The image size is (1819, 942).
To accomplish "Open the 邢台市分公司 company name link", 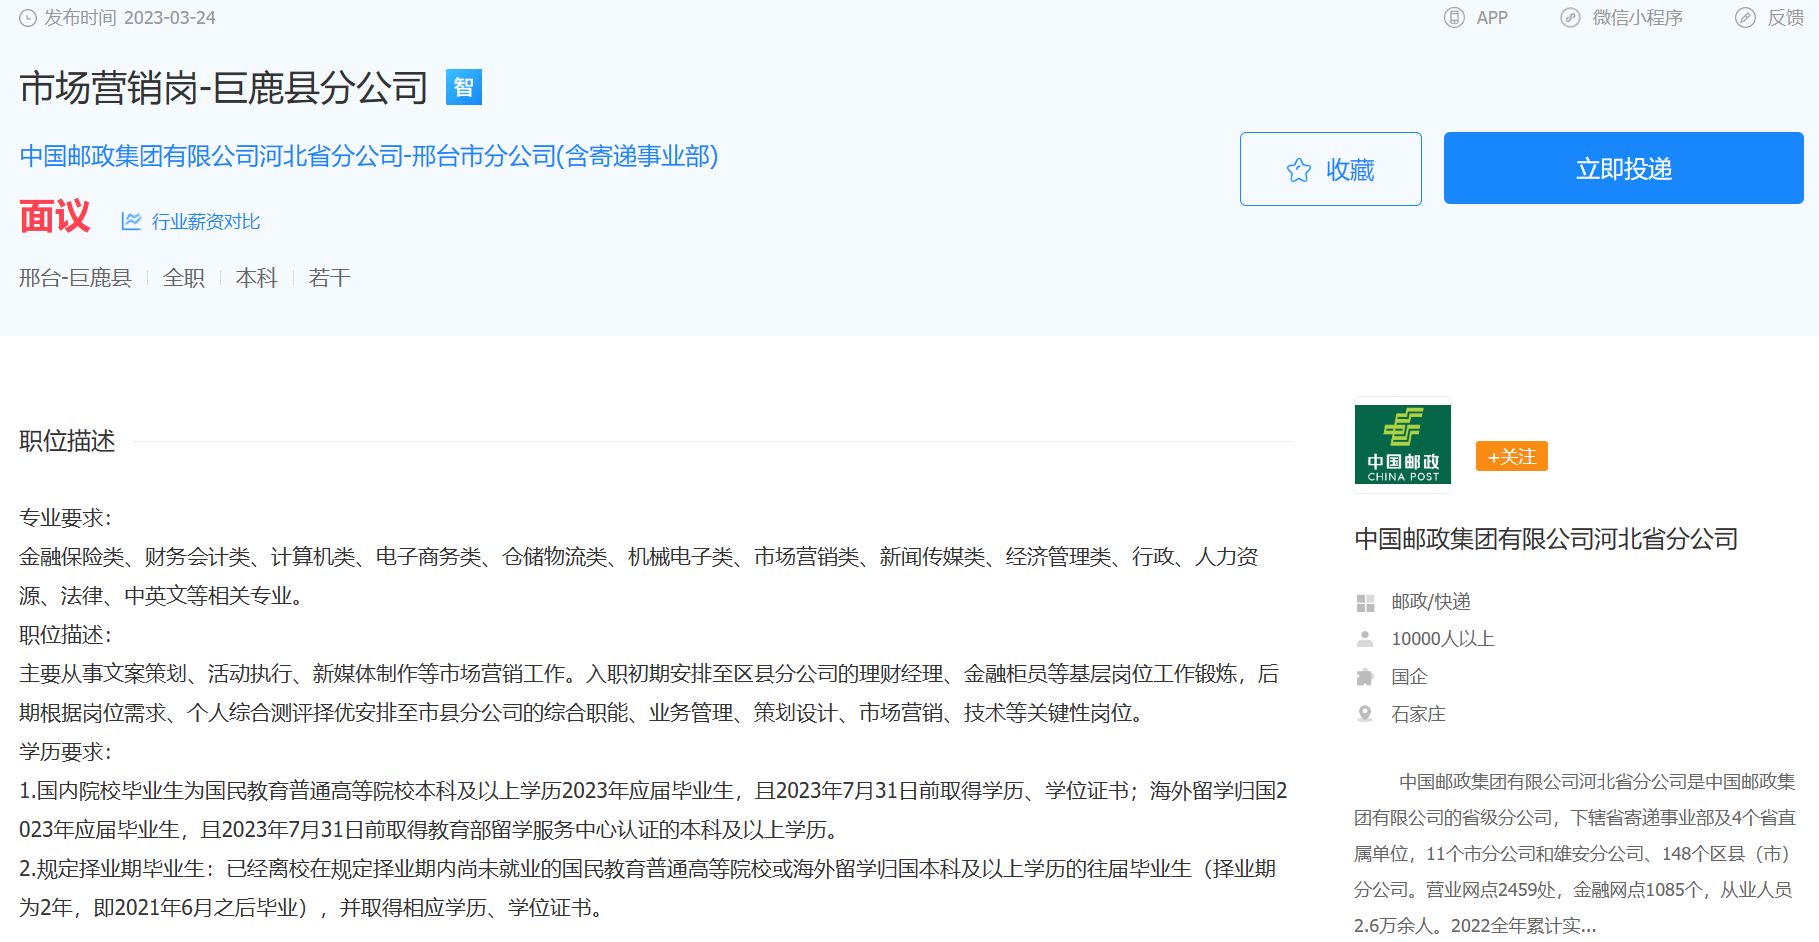I will pyautogui.click(x=369, y=156).
